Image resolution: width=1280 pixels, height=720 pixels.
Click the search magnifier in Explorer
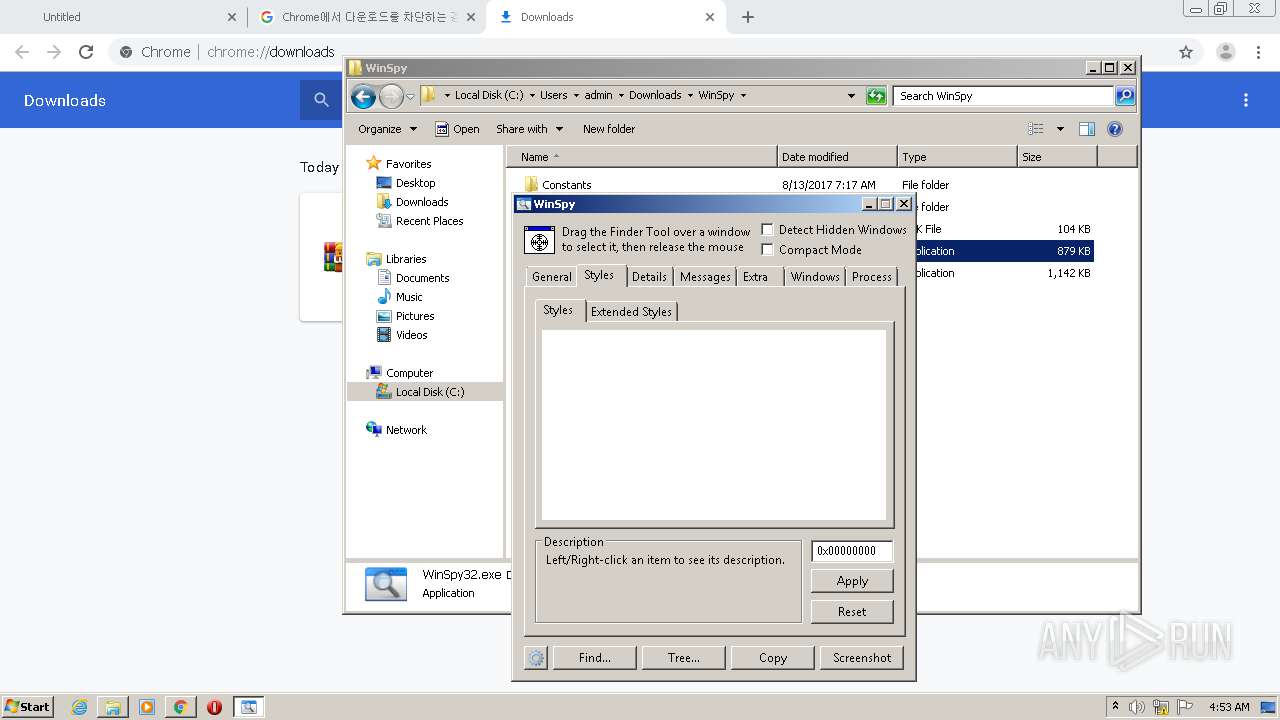click(1125, 96)
